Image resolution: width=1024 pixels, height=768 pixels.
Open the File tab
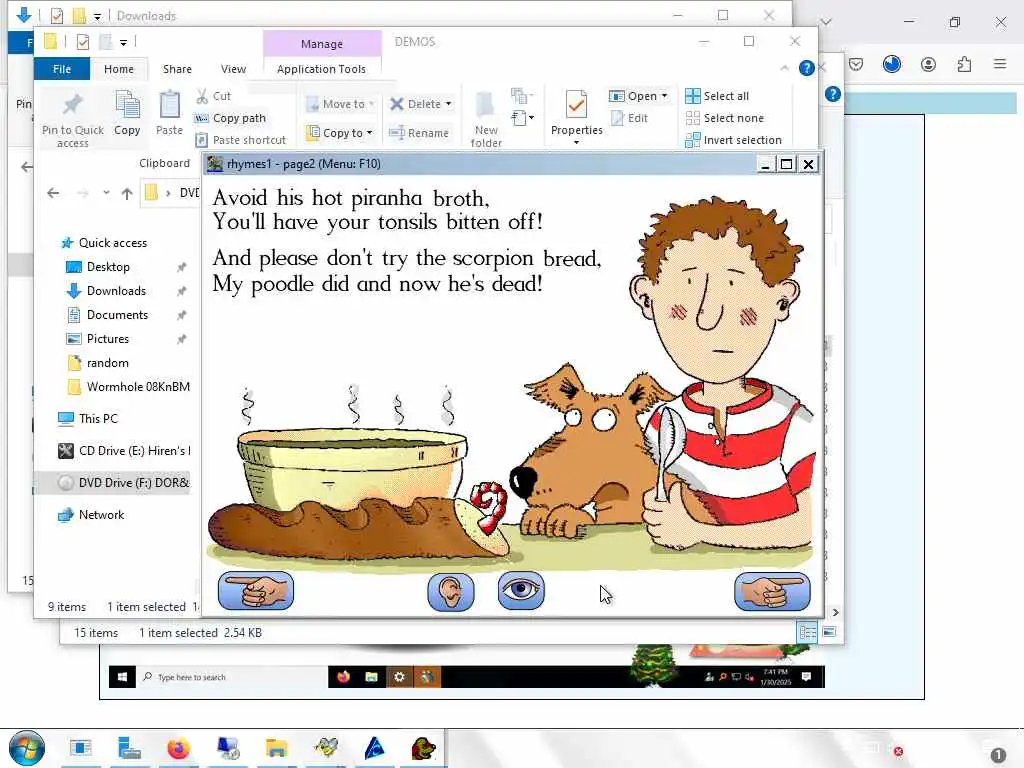click(x=62, y=69)
